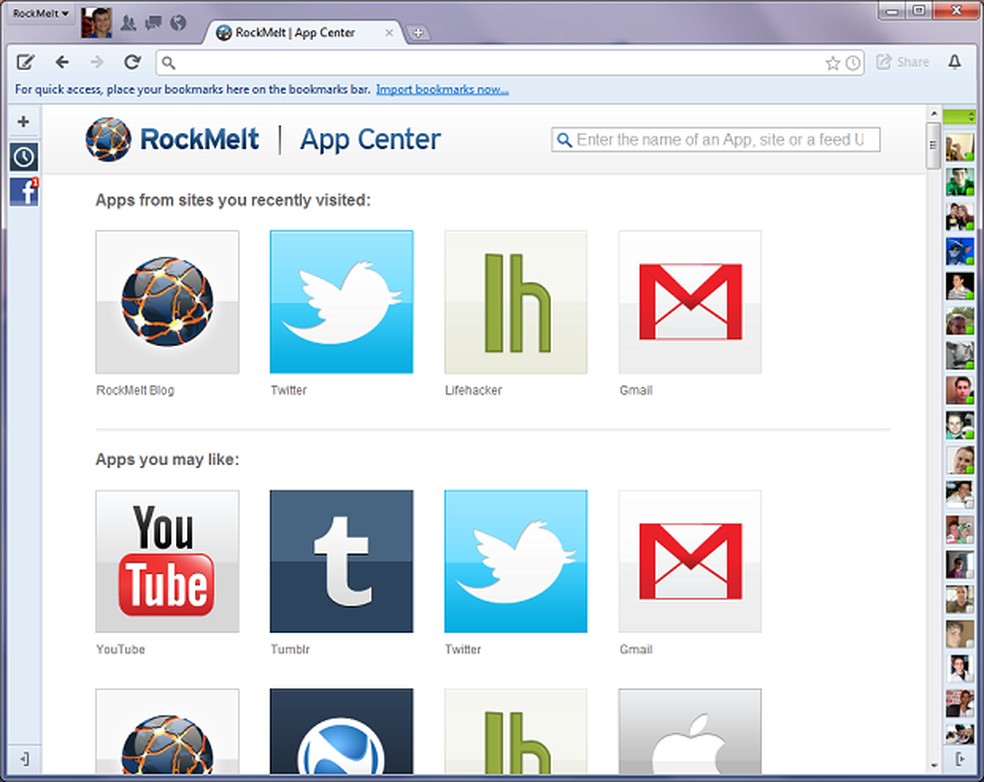Open first friend avatar in right edge
Viewport: 984px width, 782px height.
(960, 147)
